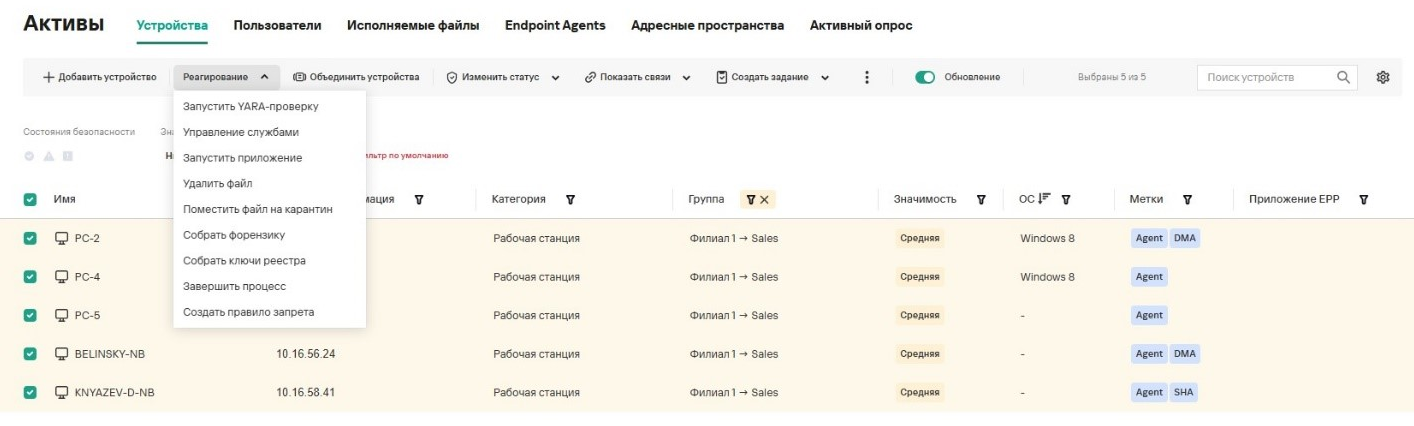
Task: Click the Объединить устройства button
Action: [x=356, y=77]
